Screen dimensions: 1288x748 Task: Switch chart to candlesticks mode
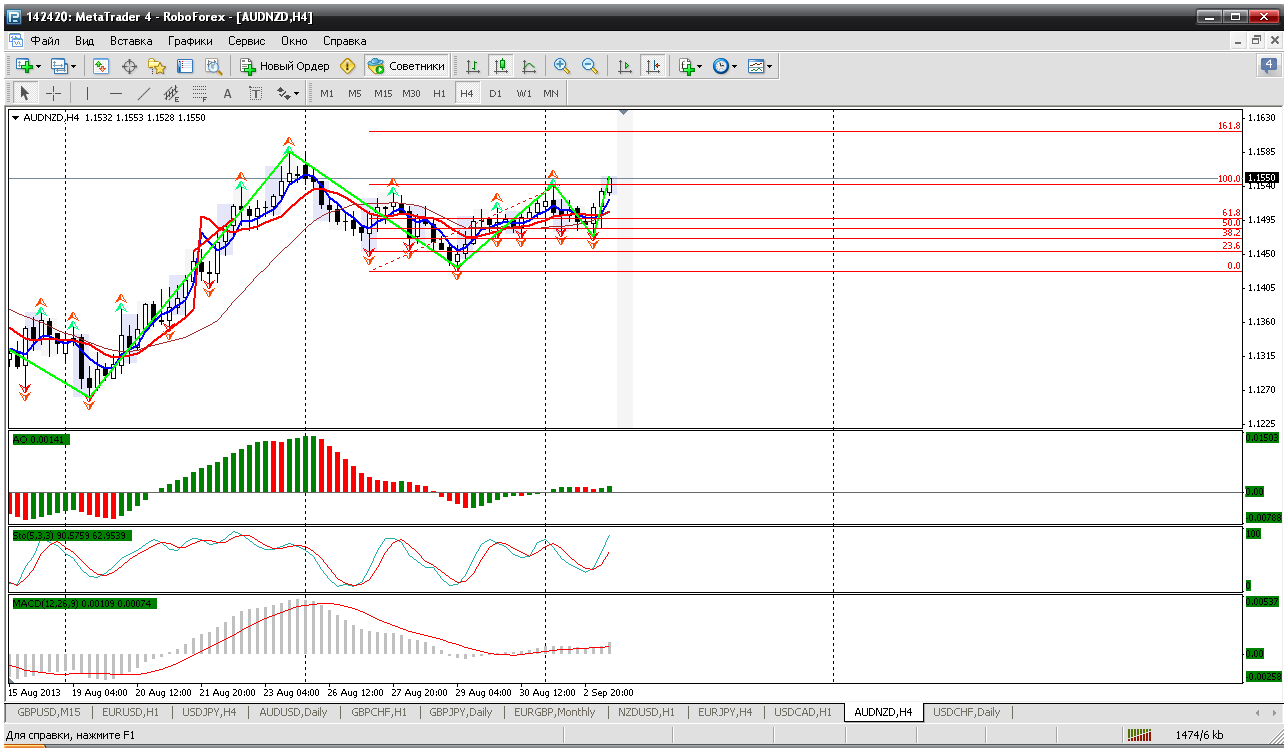click(501, 66)
